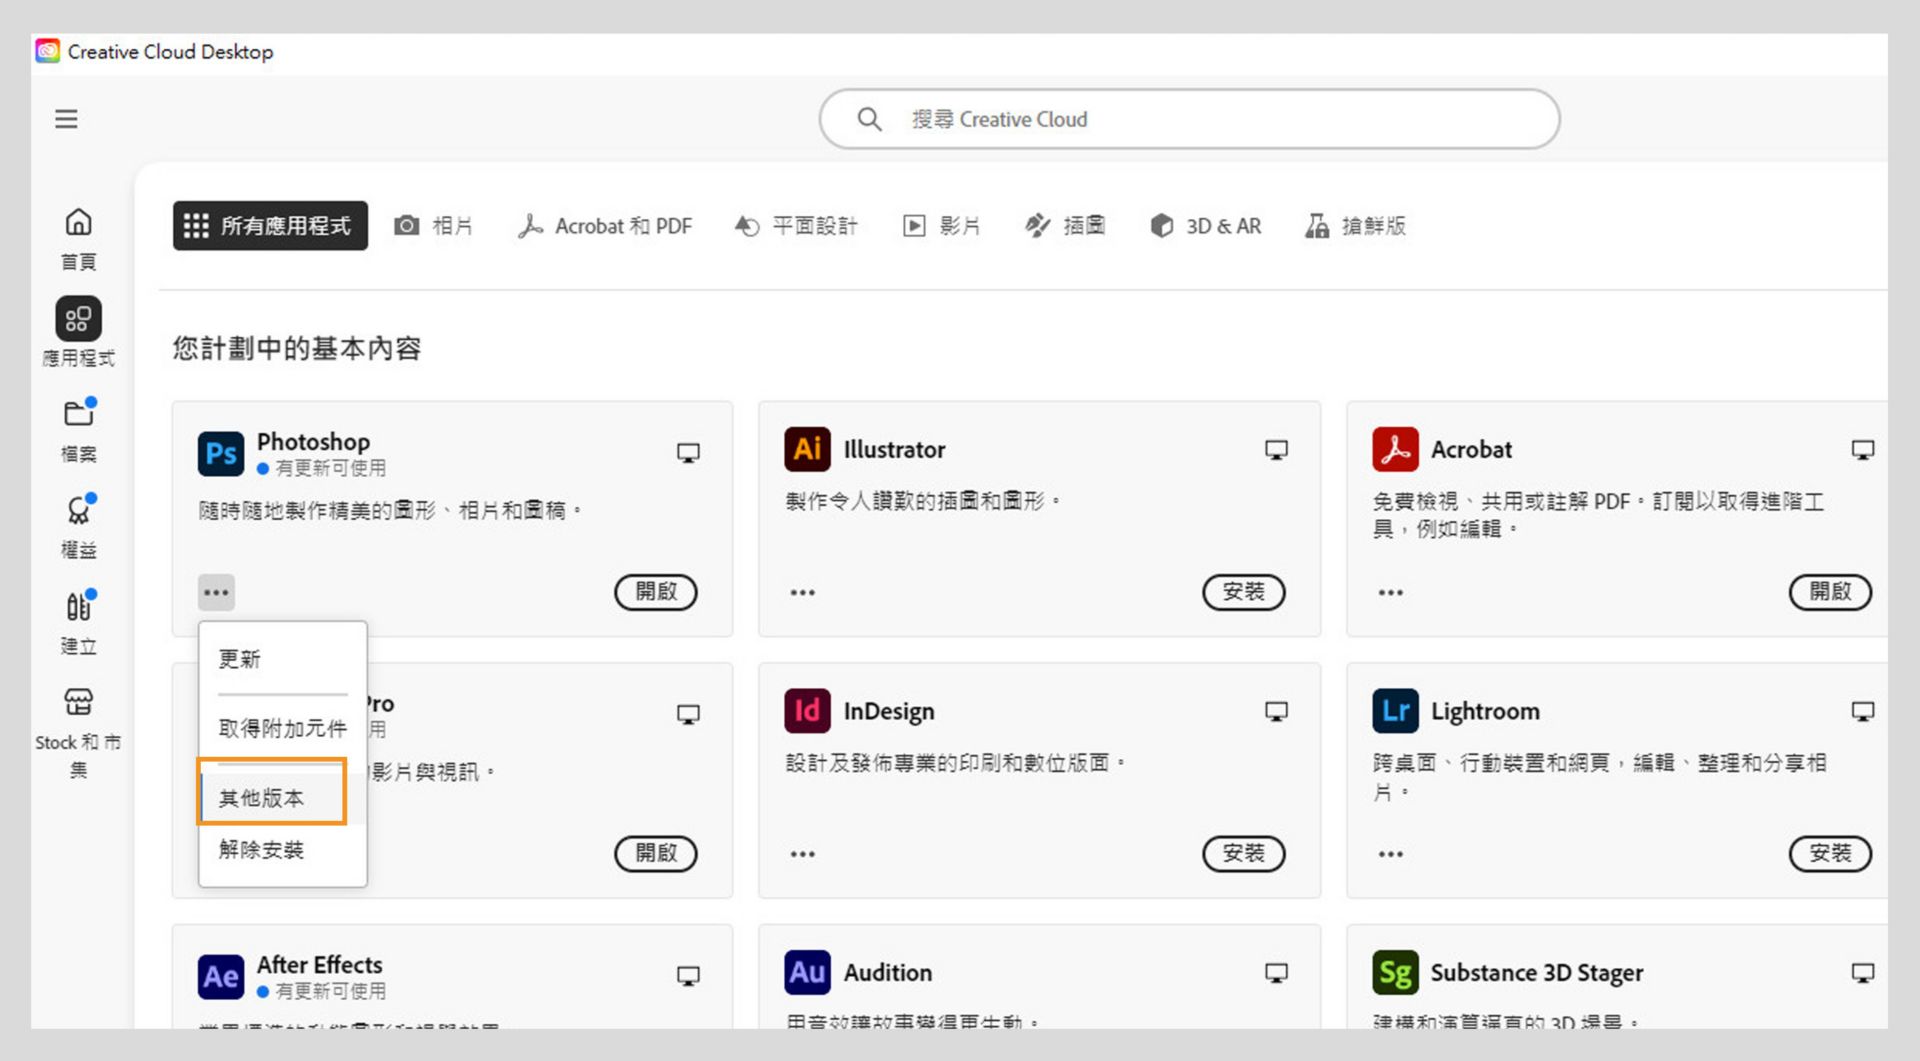1920x1061 pixels.
Task: Open 建立 create section in sidebar
Action: click(x=78, y=622)
